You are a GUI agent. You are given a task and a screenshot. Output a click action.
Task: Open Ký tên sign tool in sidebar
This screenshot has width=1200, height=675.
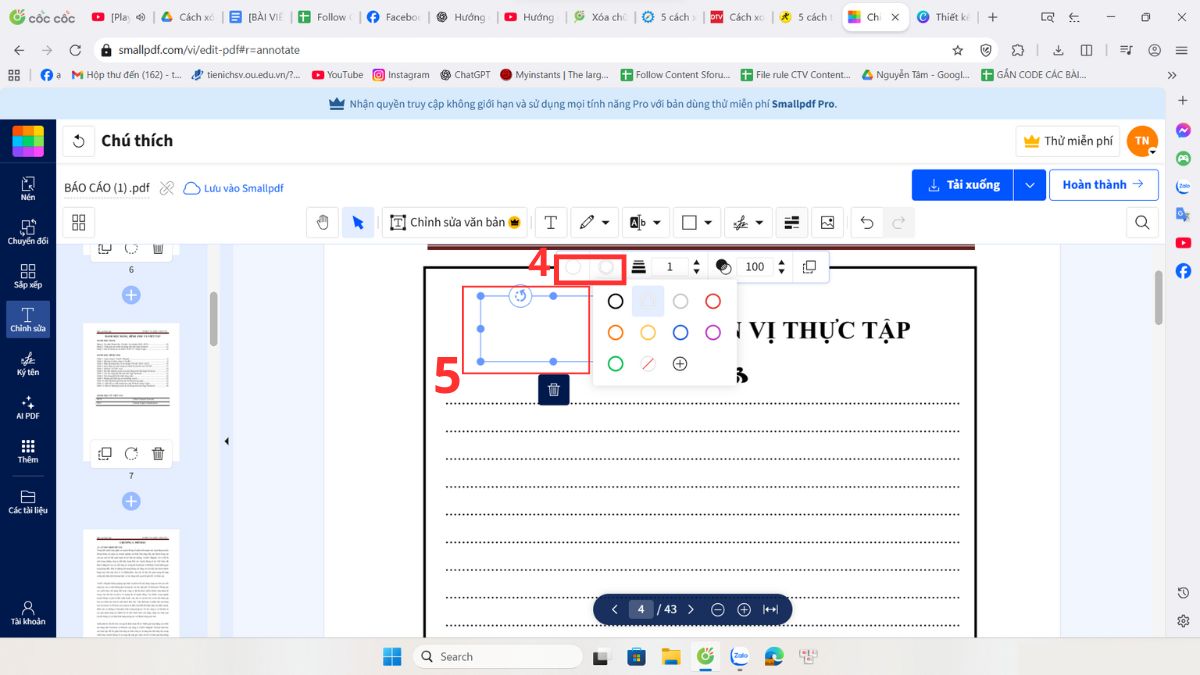tap(28, 362)
